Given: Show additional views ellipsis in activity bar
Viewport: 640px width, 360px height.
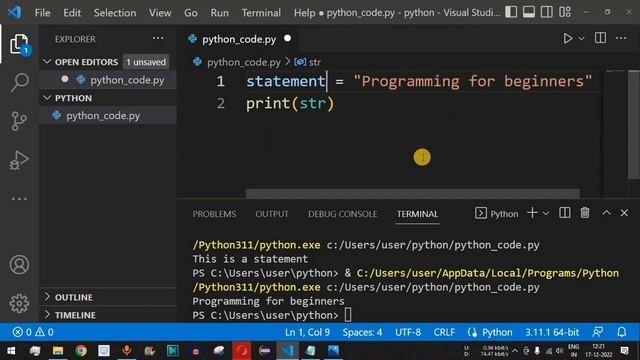Looking at the screenshot, I should click(19, 199).
